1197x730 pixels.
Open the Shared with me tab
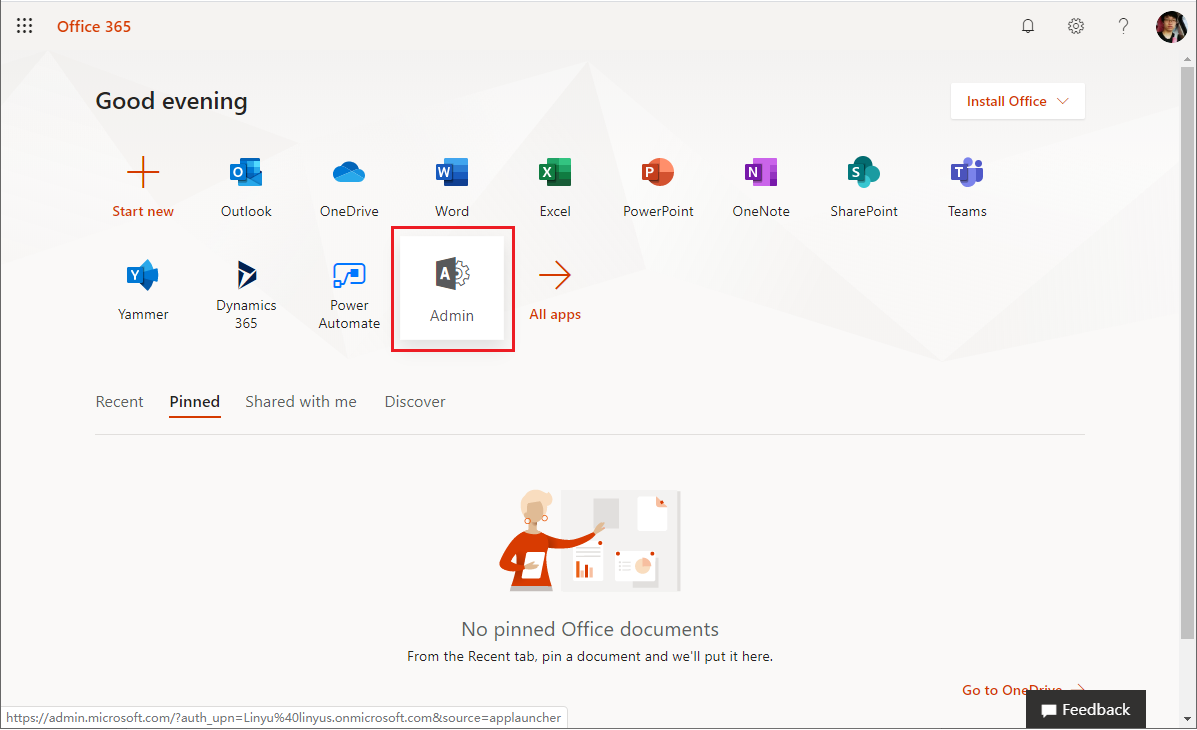tap(301, 402)
